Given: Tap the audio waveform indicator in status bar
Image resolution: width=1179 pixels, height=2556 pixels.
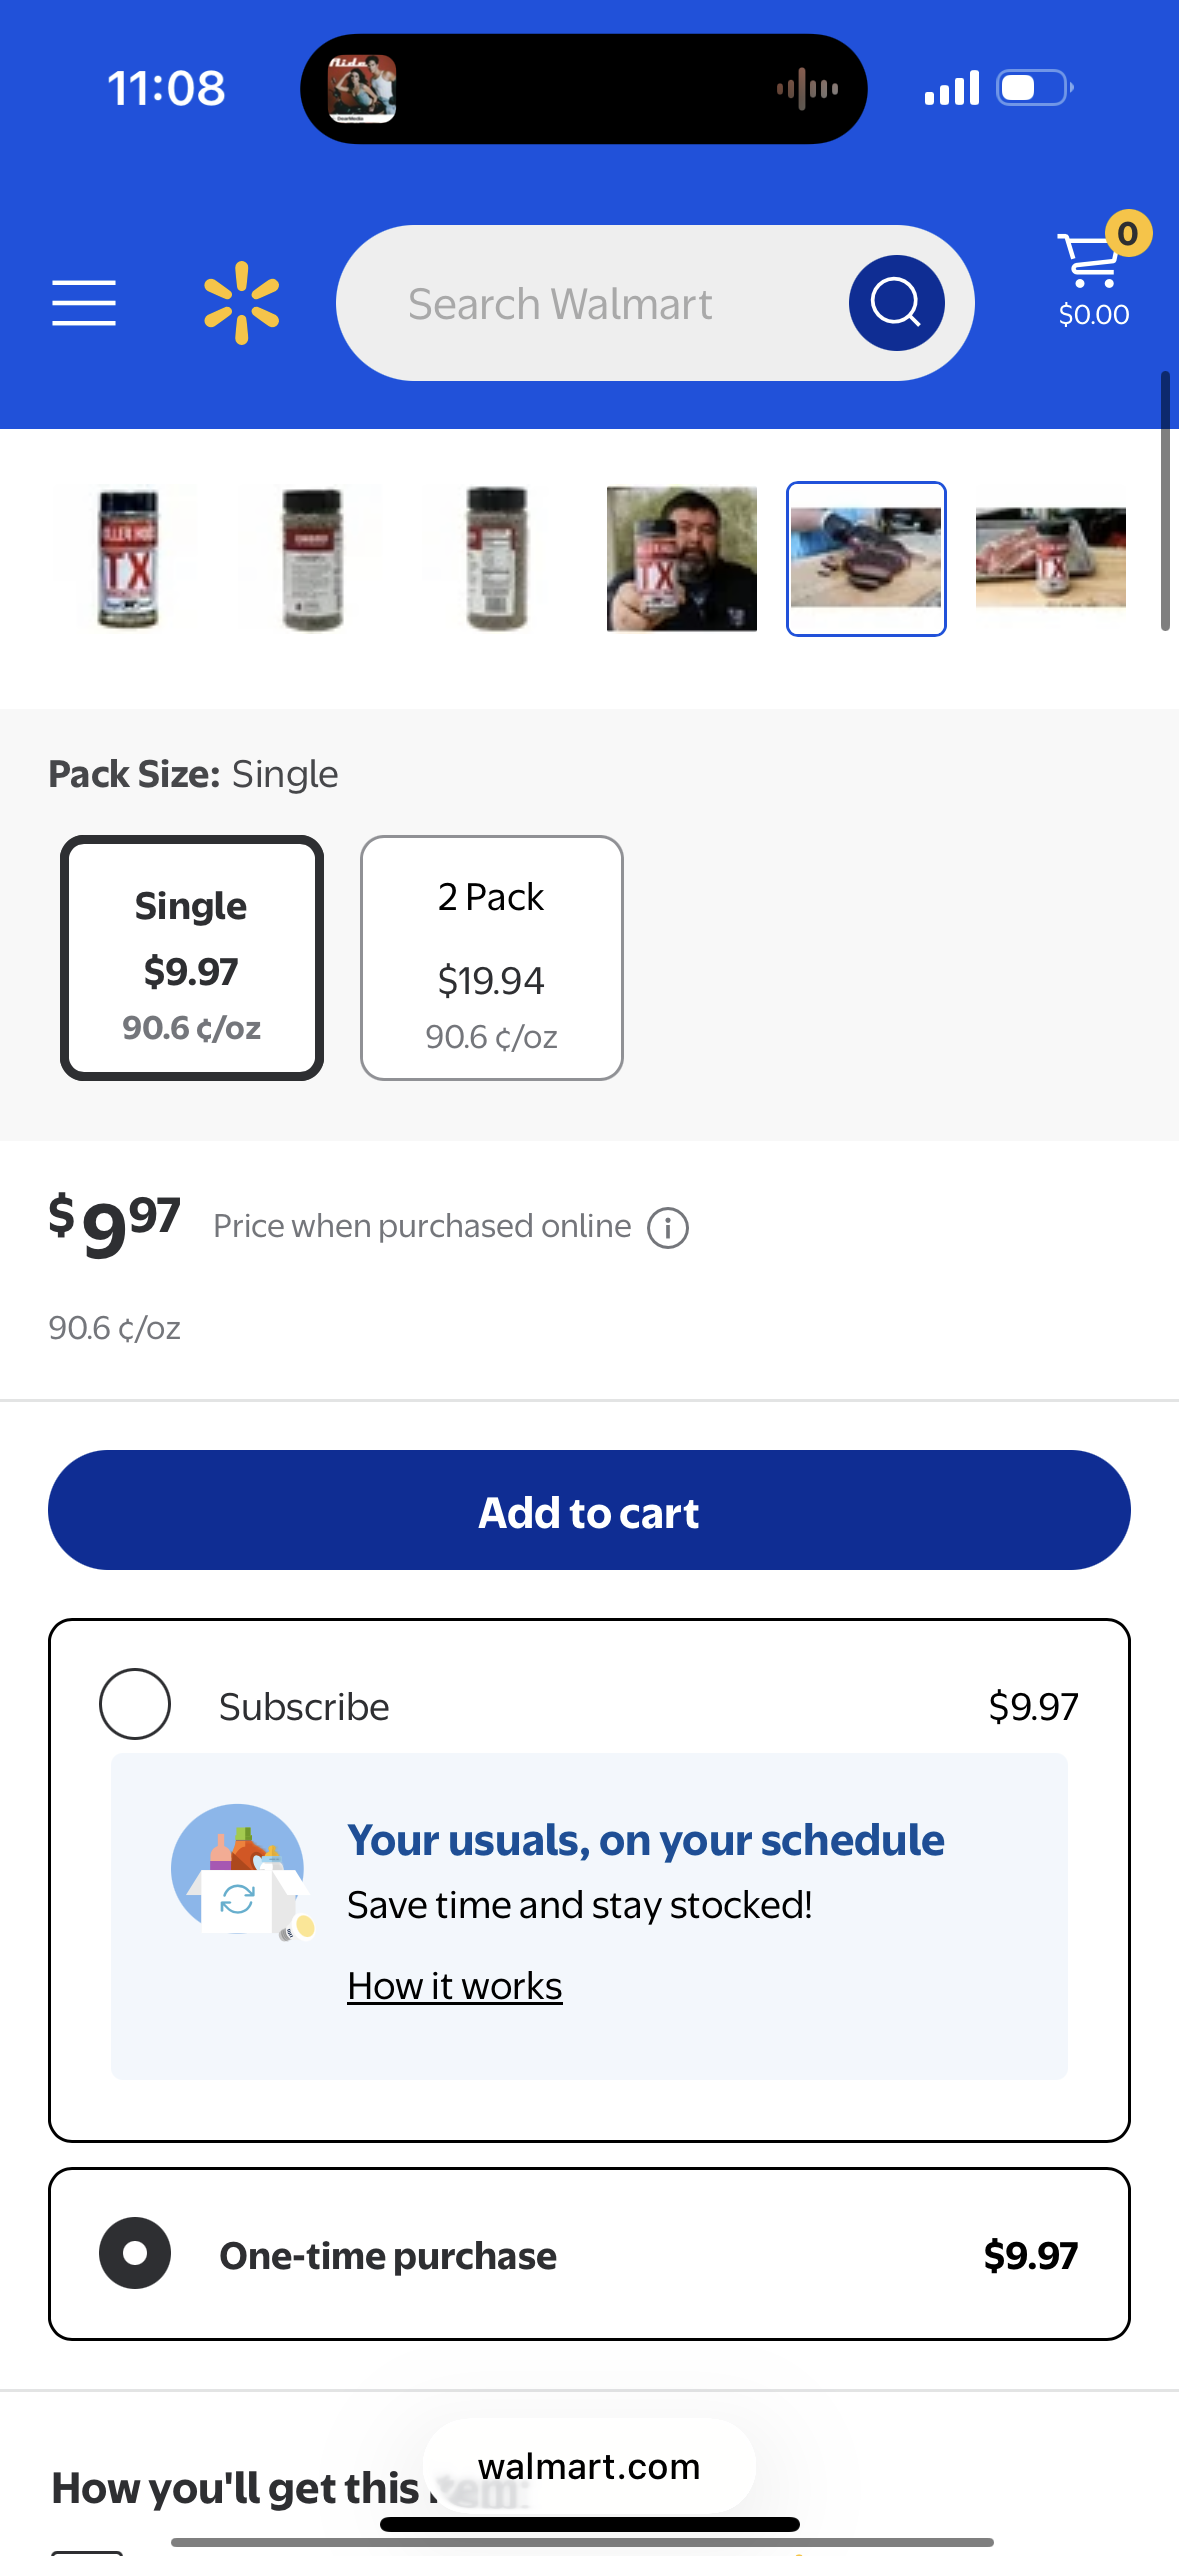Looking at the screenshot, I should (808, 89).
